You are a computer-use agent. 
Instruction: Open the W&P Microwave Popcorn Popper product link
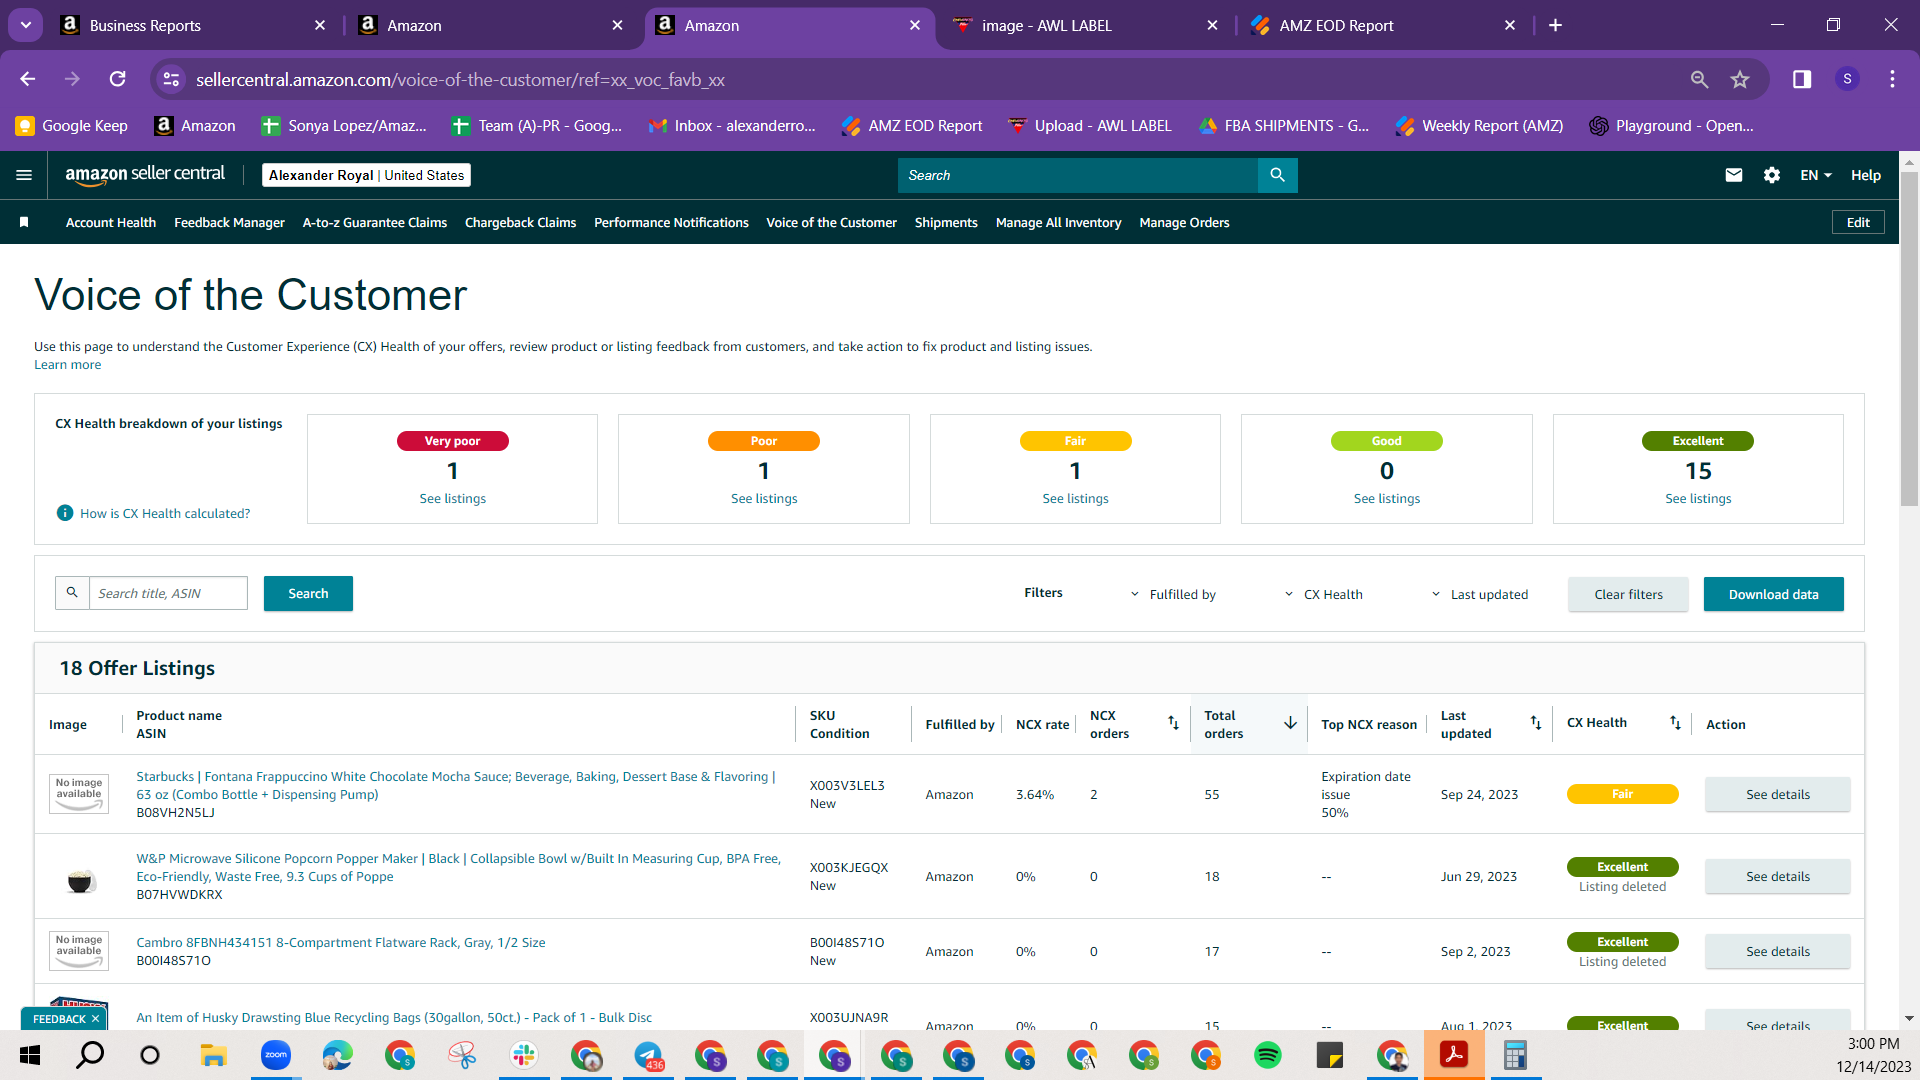pyautogui.click(x=458, y=867)
